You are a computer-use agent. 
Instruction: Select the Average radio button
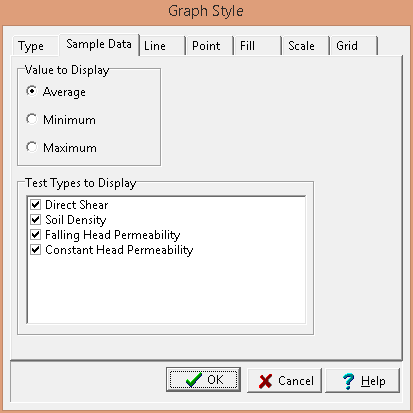pos(32,91)
